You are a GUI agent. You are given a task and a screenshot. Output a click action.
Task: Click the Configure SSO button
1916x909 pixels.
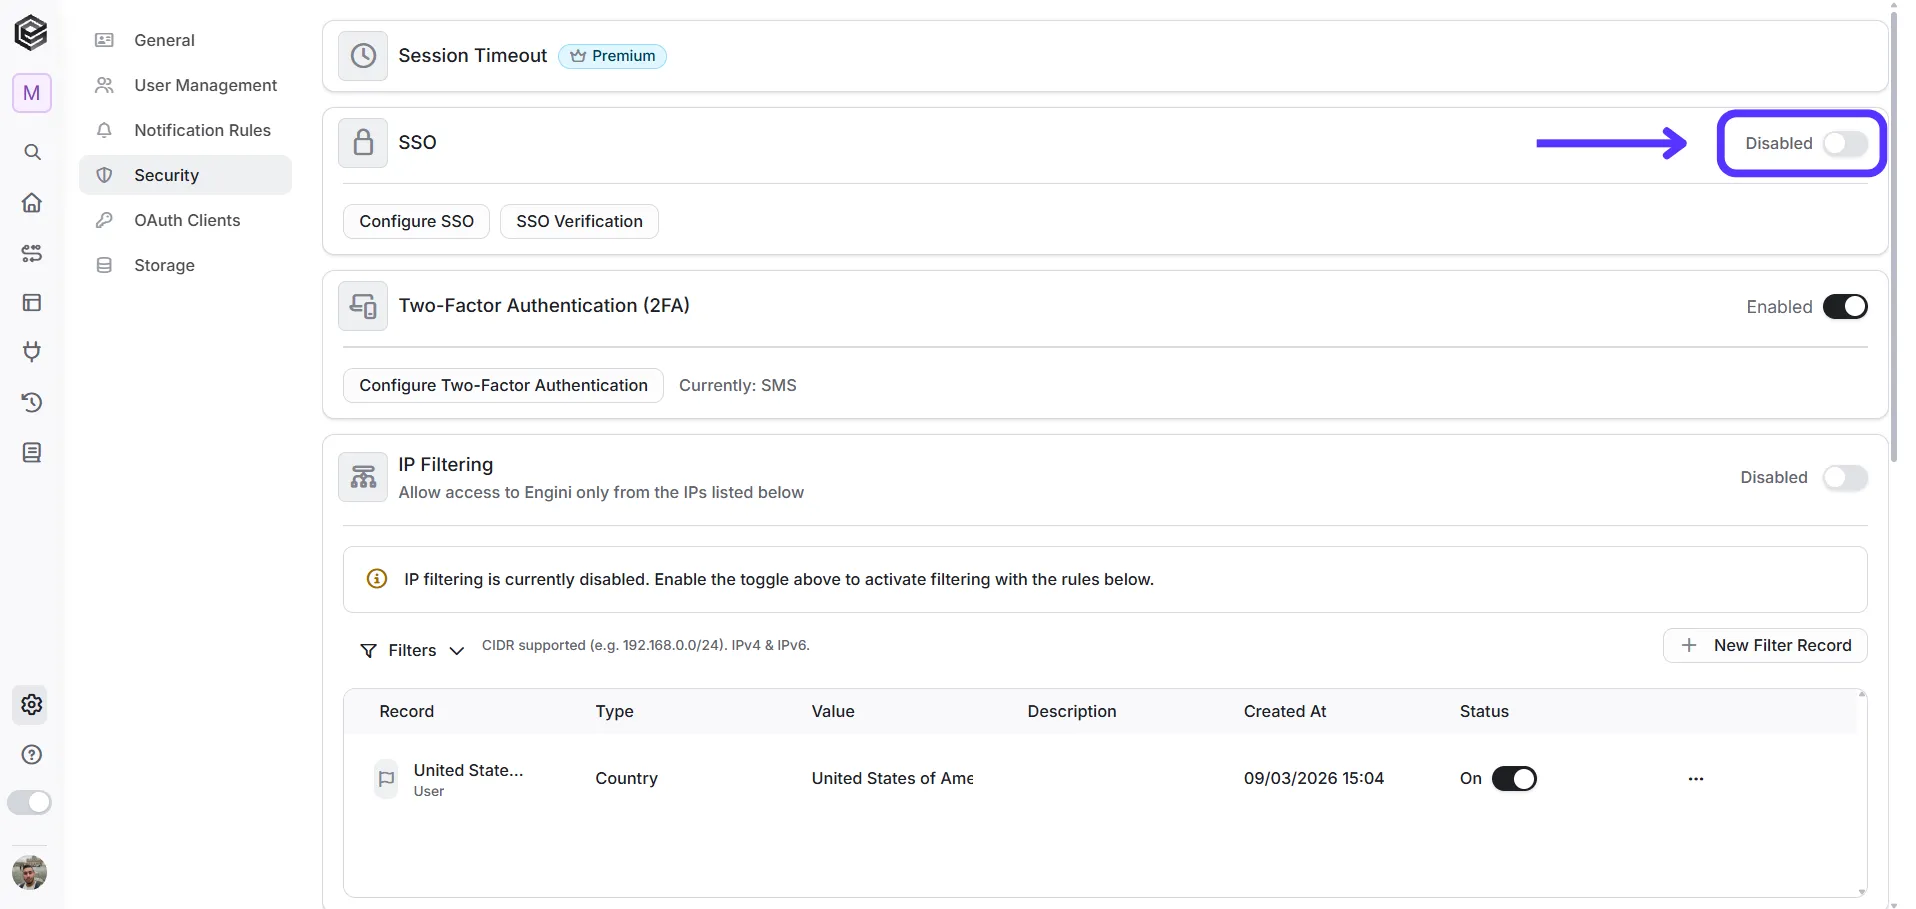(x=416, y=221)
